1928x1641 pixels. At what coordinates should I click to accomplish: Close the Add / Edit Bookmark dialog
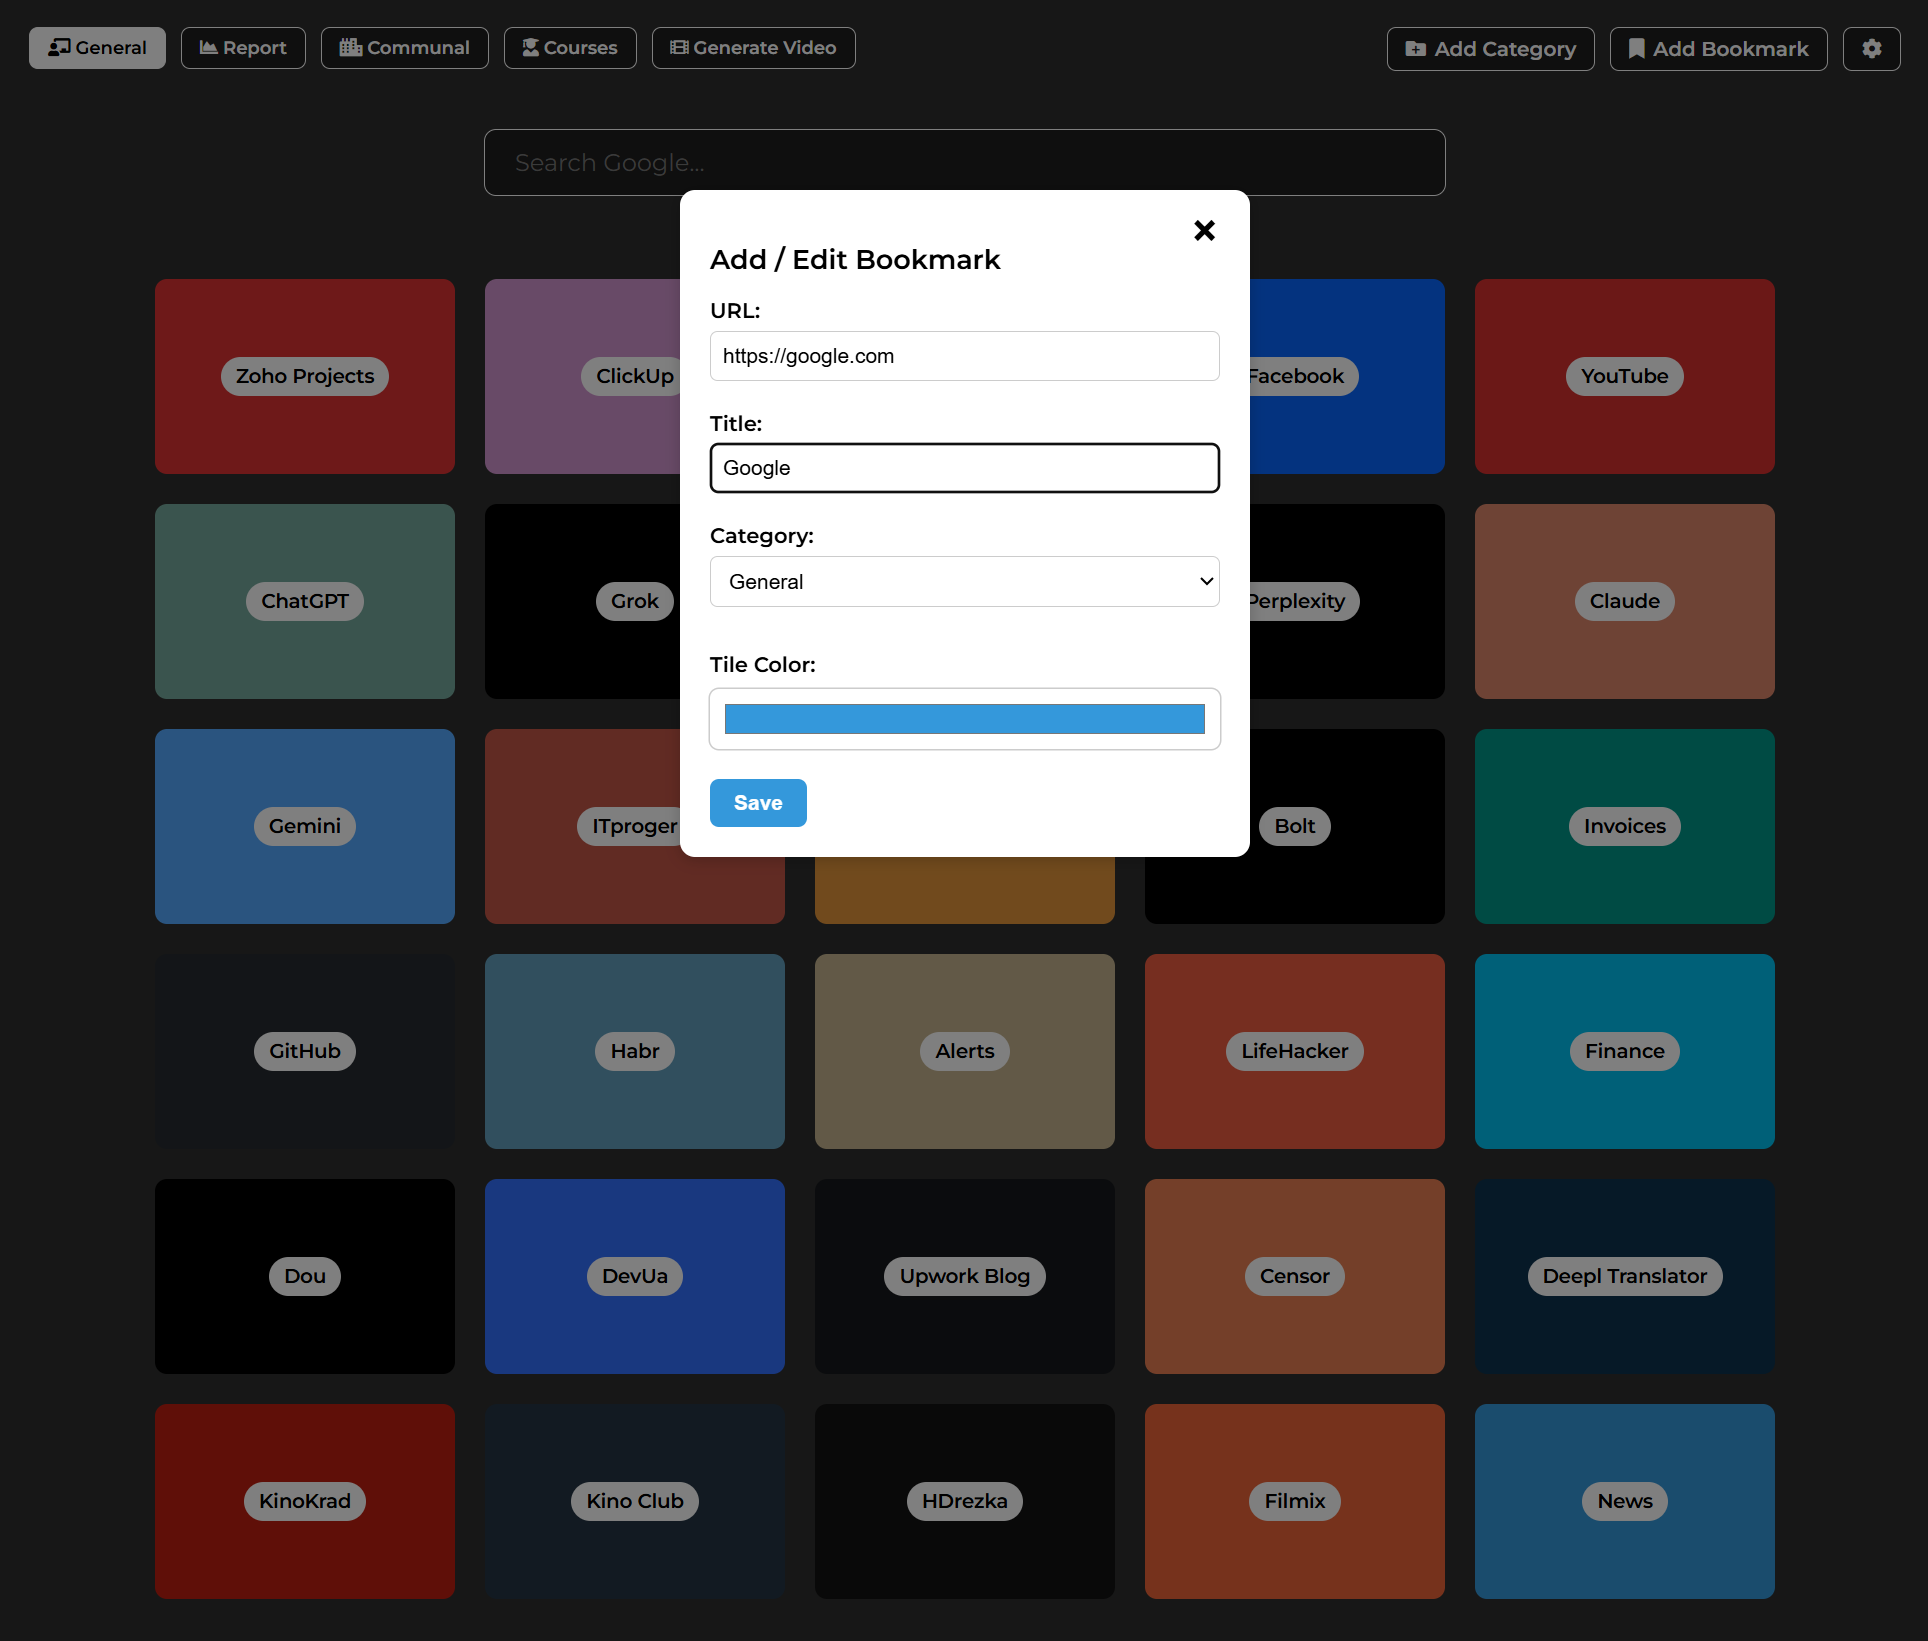click(1204, 231)
